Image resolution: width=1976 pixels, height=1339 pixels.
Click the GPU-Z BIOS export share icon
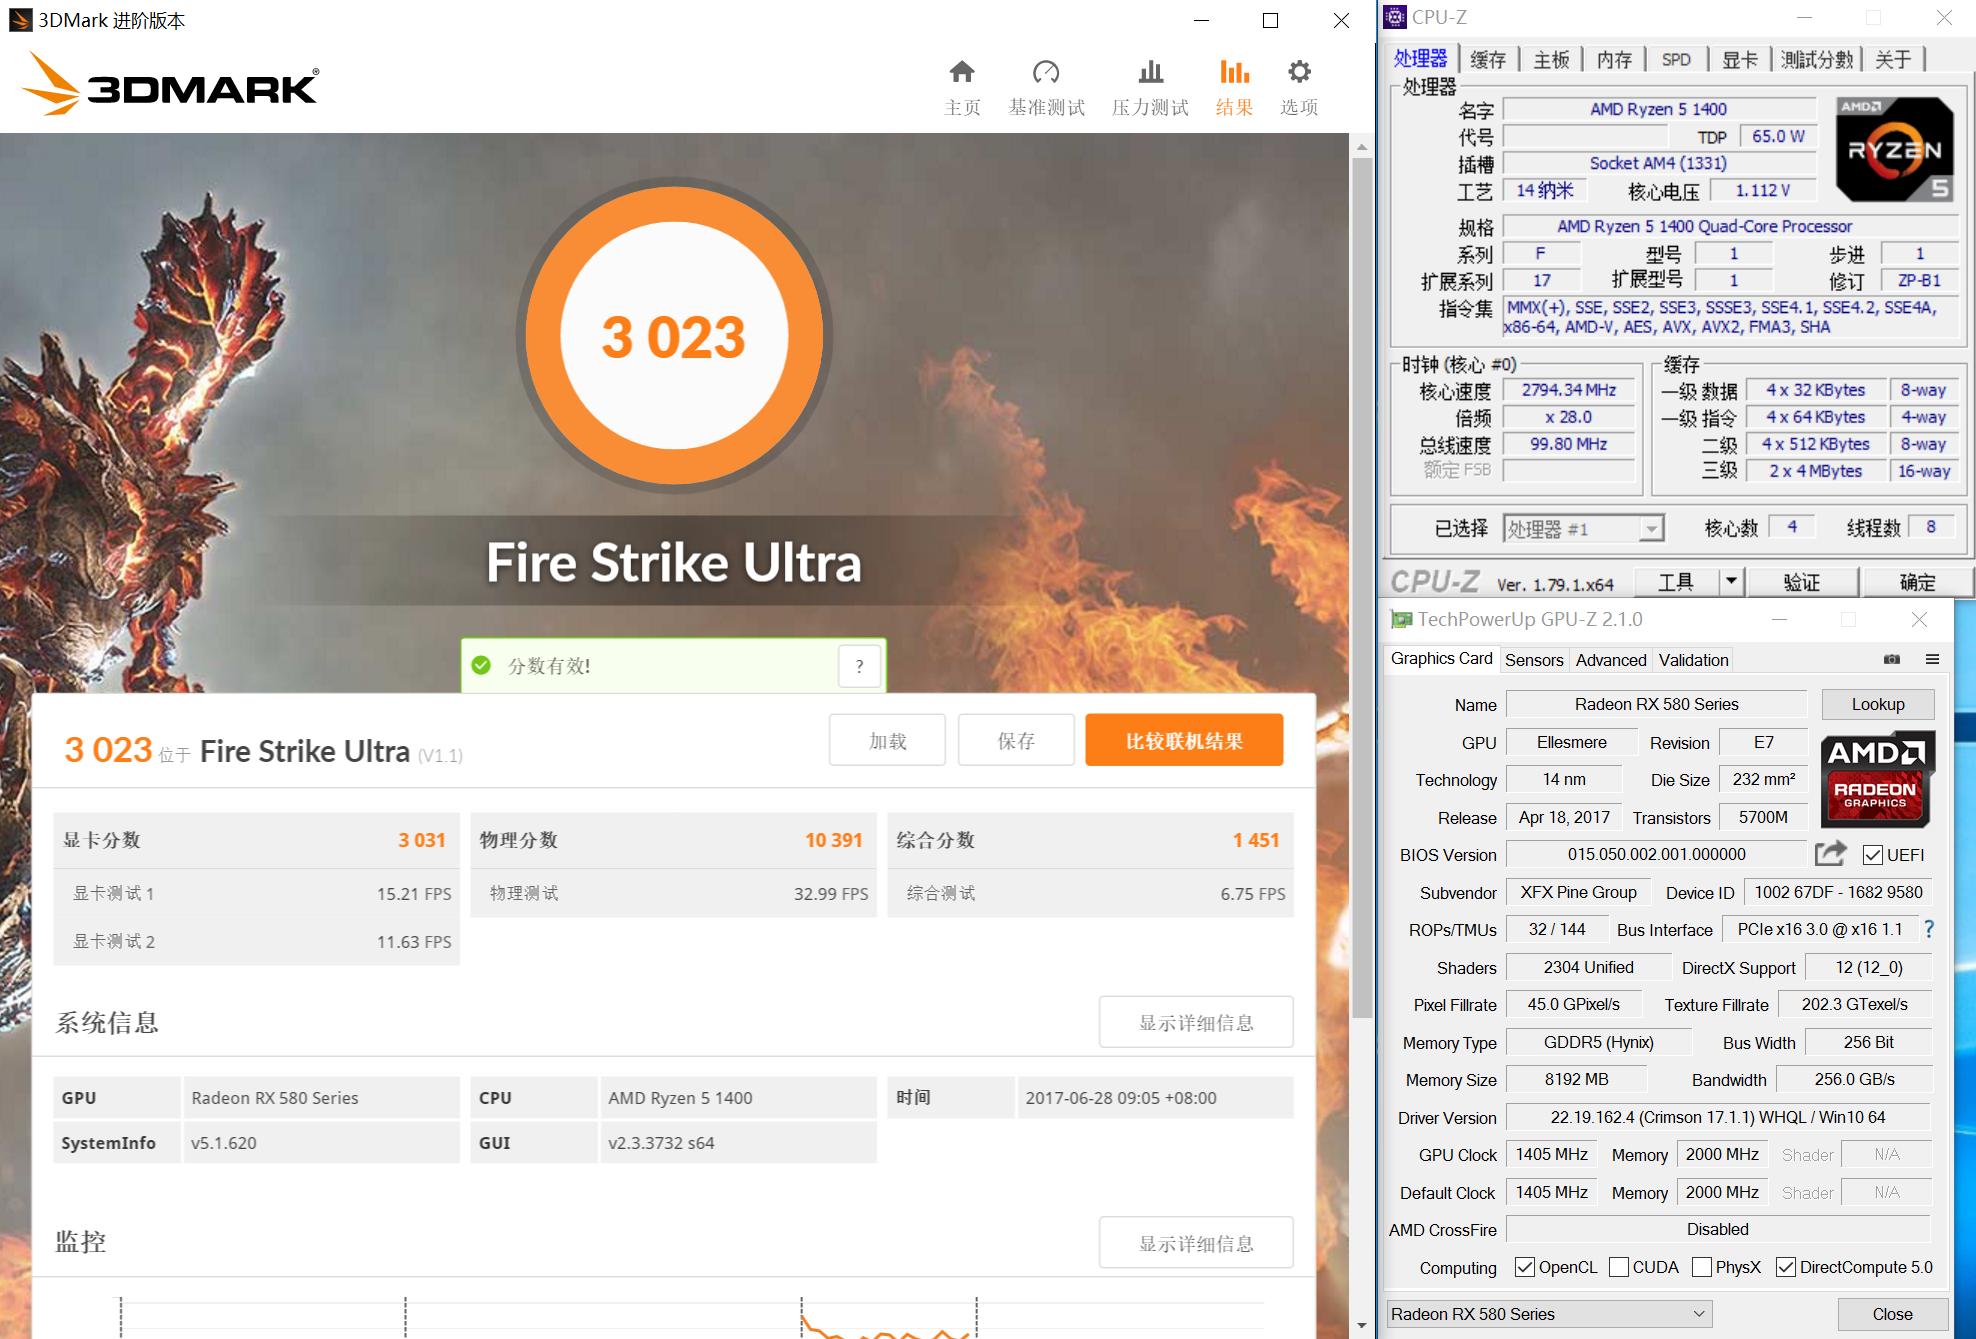(1831, 854)
